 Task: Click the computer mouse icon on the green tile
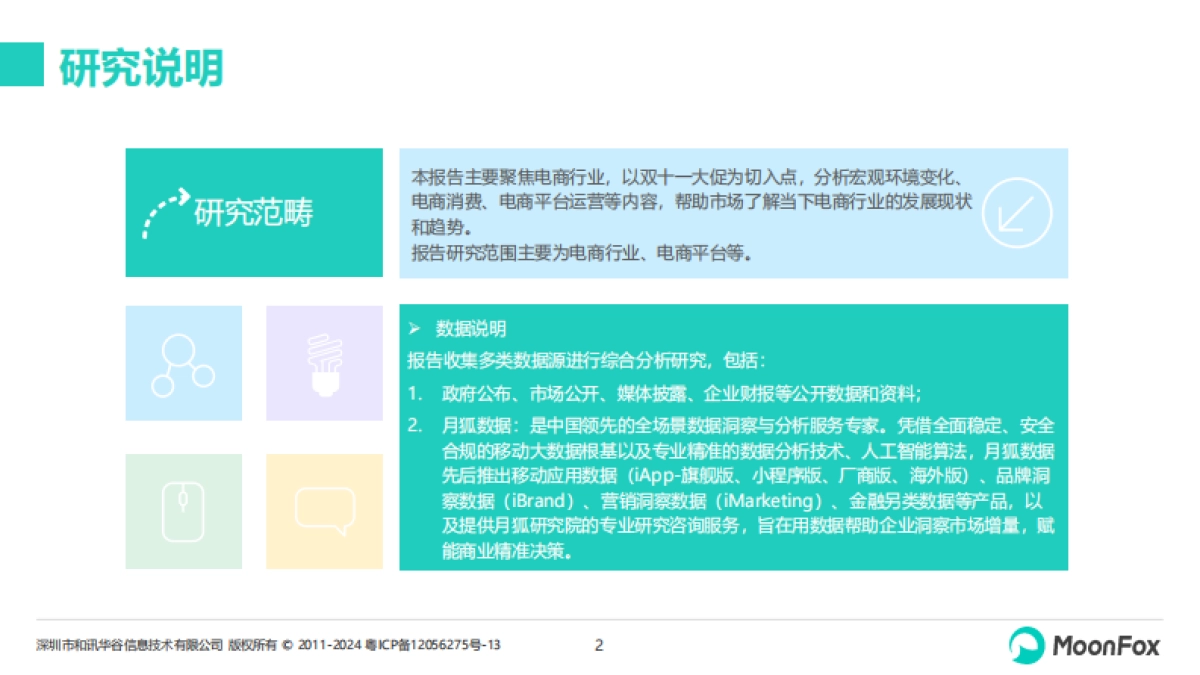[183, 509]
